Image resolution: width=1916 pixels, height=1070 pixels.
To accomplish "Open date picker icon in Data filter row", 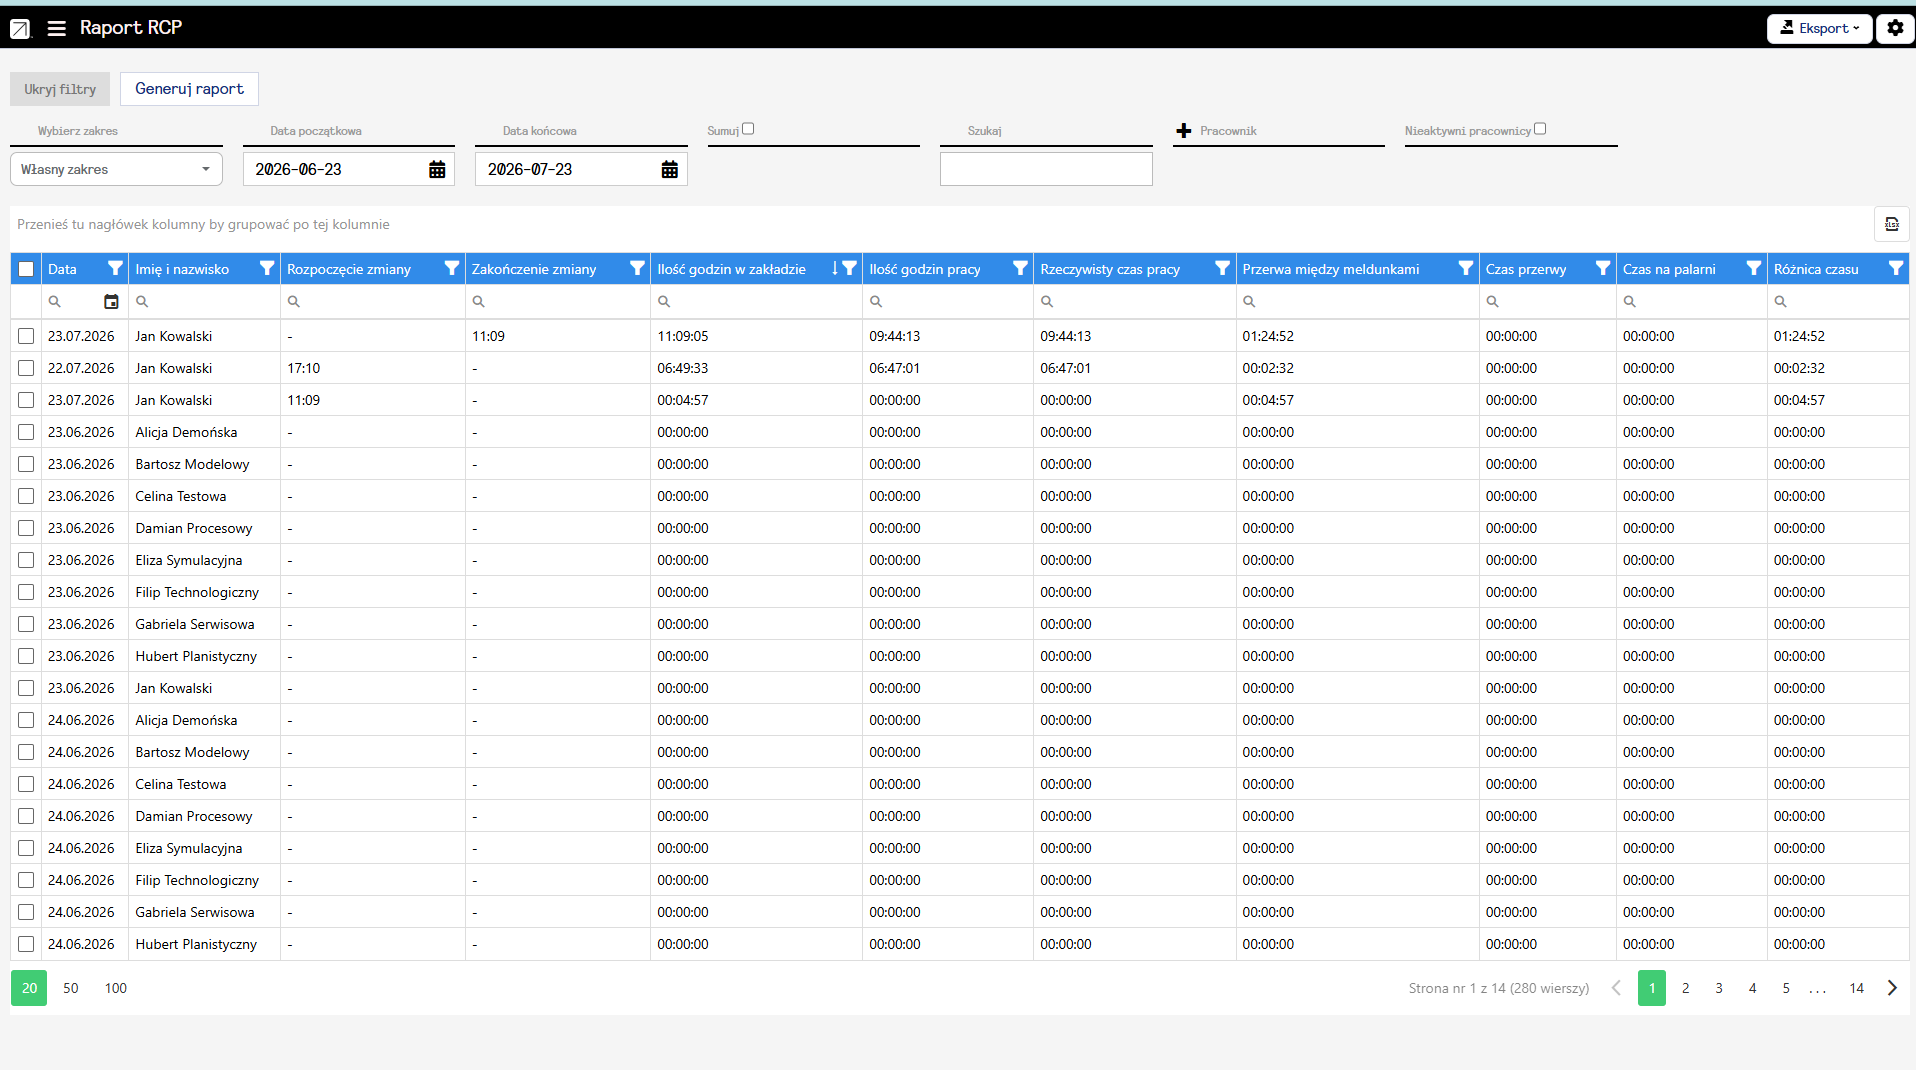I will pos(111,301).
